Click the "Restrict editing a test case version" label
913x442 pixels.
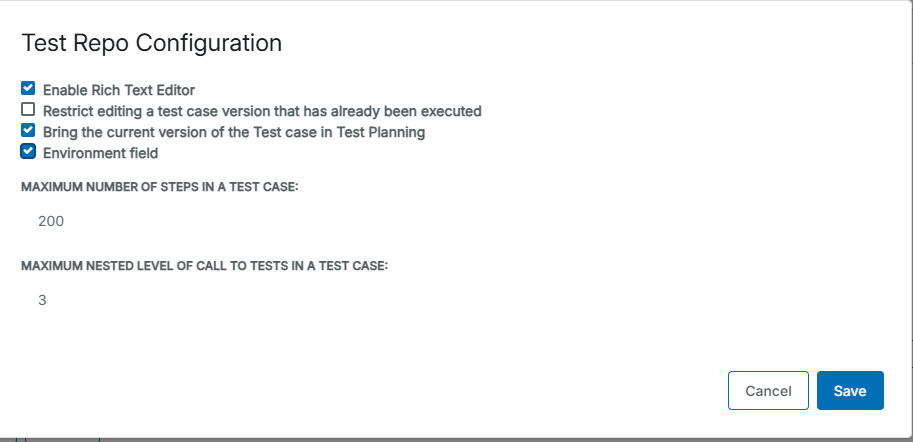point(262,111)
